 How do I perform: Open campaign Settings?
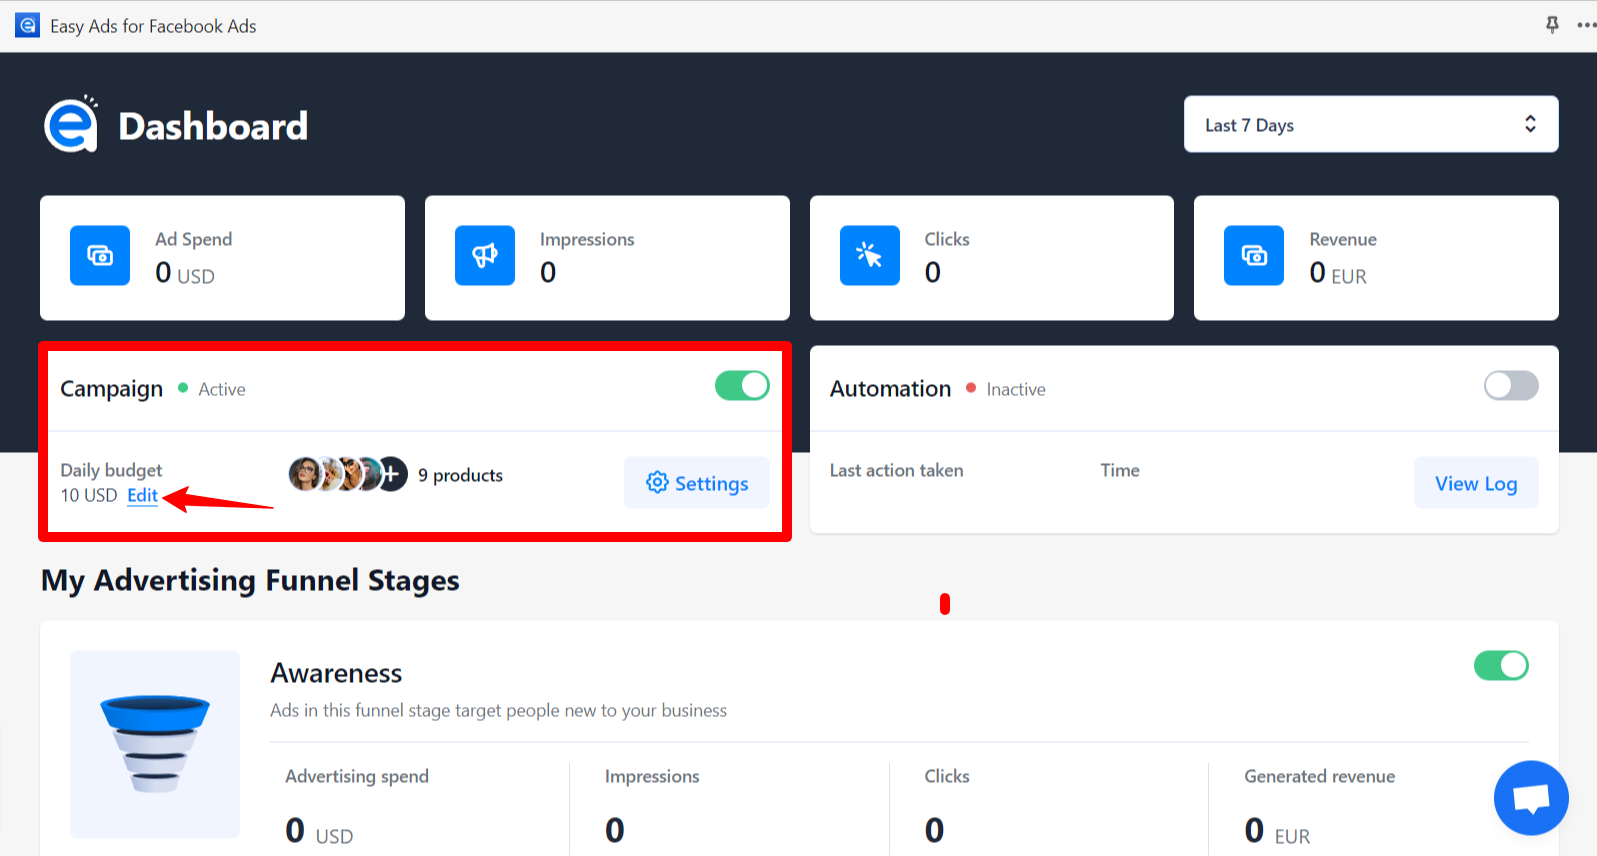697,483
